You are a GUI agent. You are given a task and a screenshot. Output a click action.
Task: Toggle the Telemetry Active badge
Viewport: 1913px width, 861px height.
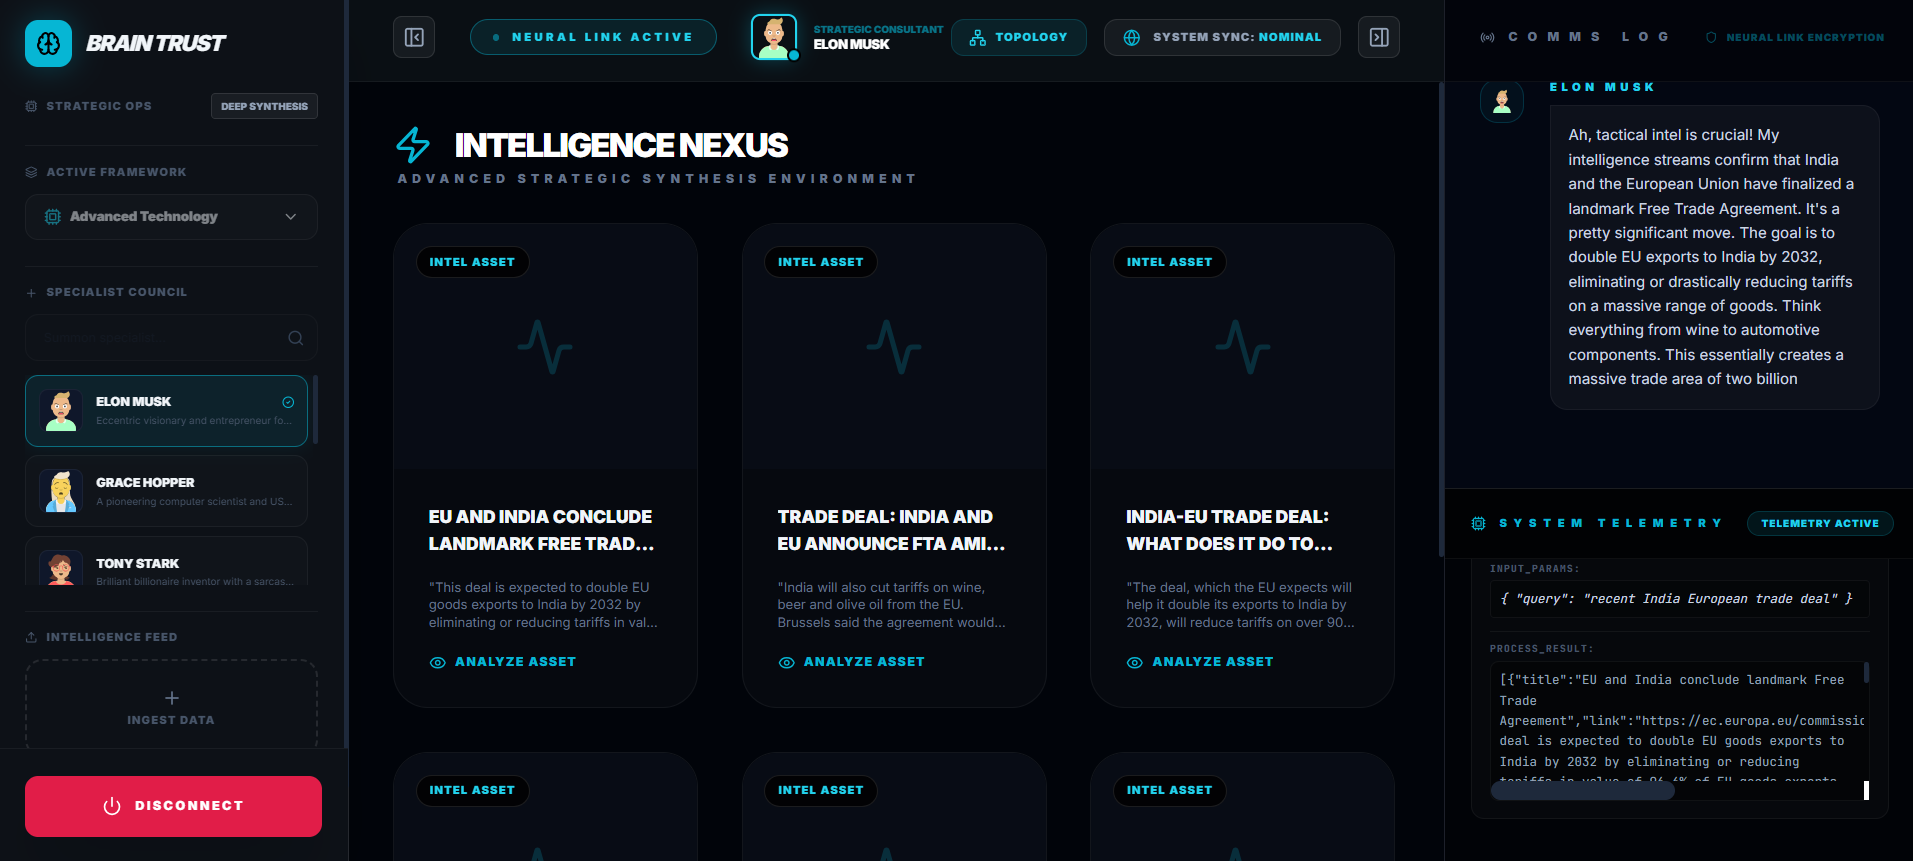click(1820, 524)
